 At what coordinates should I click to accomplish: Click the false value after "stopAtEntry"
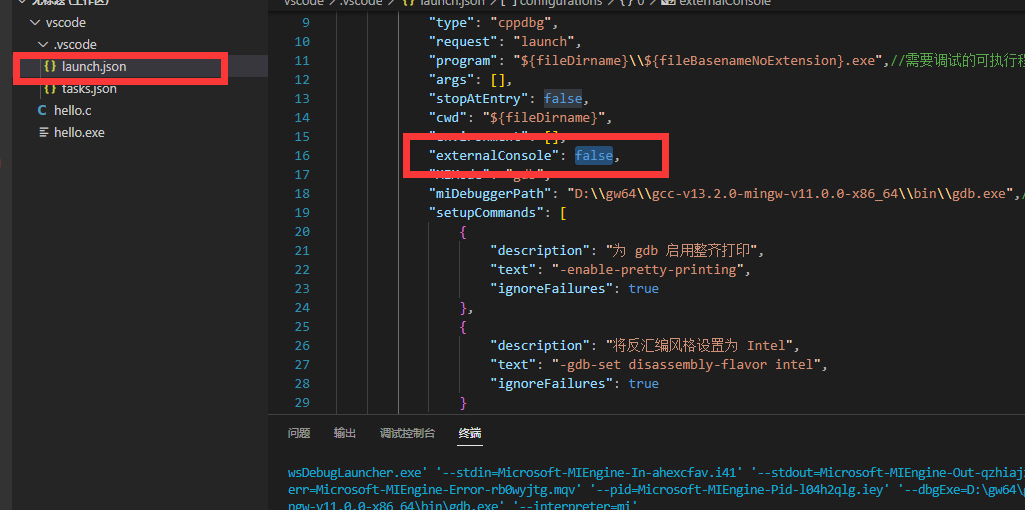click(x=563, y=99)
